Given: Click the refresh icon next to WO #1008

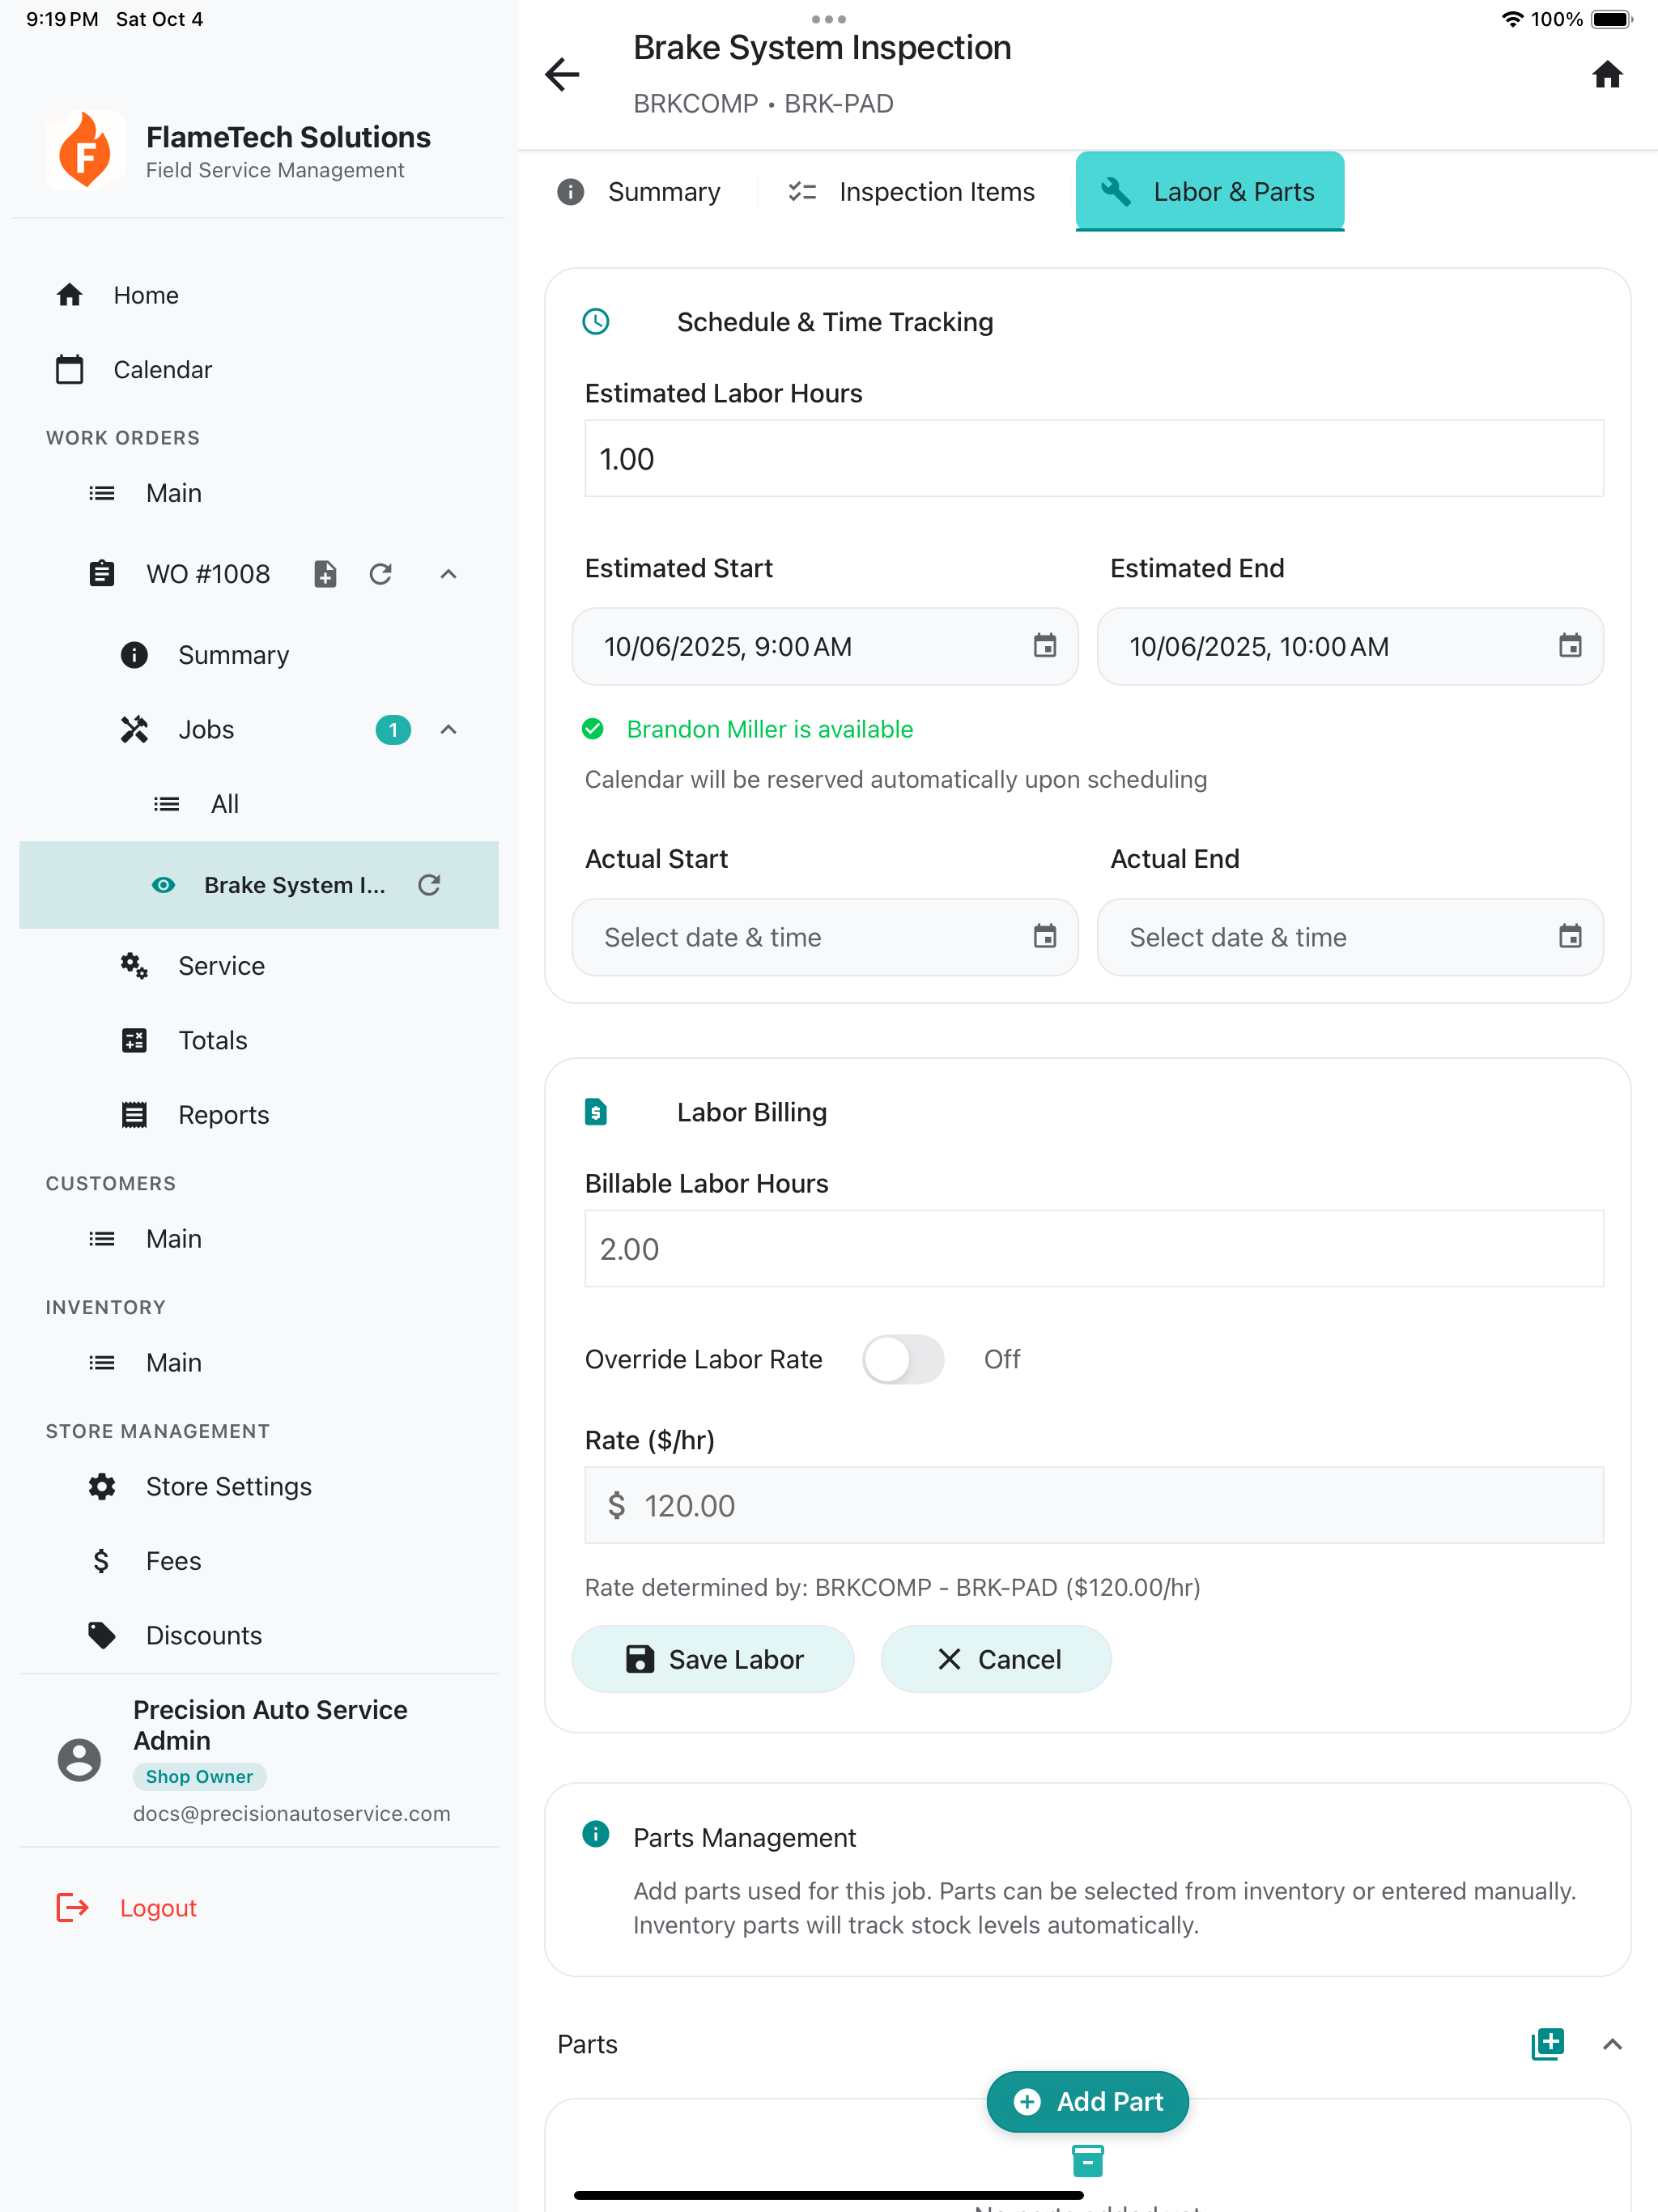Looking at the screenshot, I should click(380, 574).
